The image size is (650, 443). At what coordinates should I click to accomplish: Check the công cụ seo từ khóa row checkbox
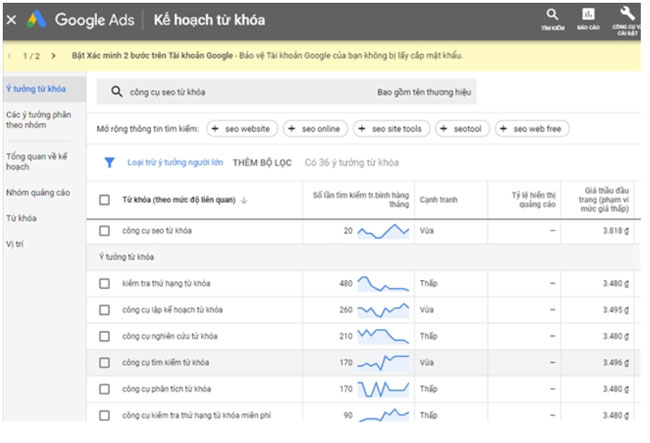[x=104, y=231]
